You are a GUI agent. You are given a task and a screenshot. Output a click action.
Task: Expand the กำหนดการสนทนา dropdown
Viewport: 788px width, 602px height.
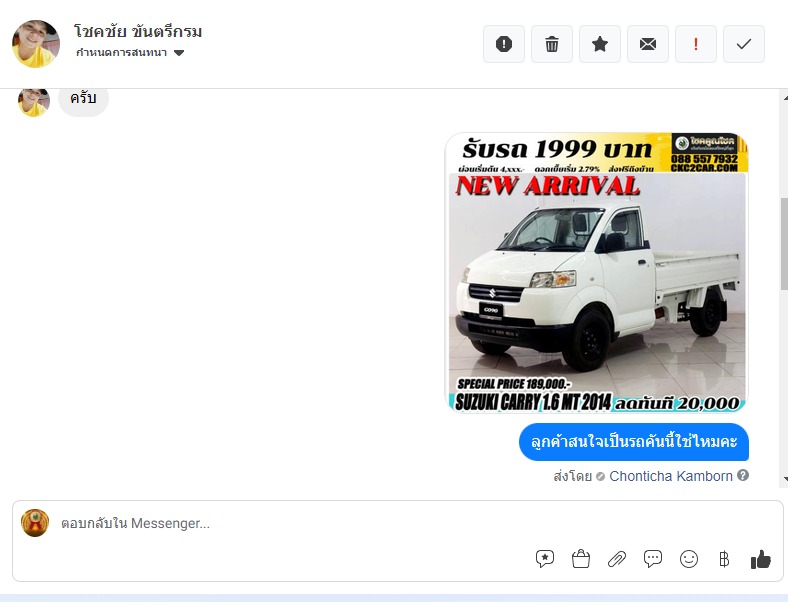click(130, 53)
